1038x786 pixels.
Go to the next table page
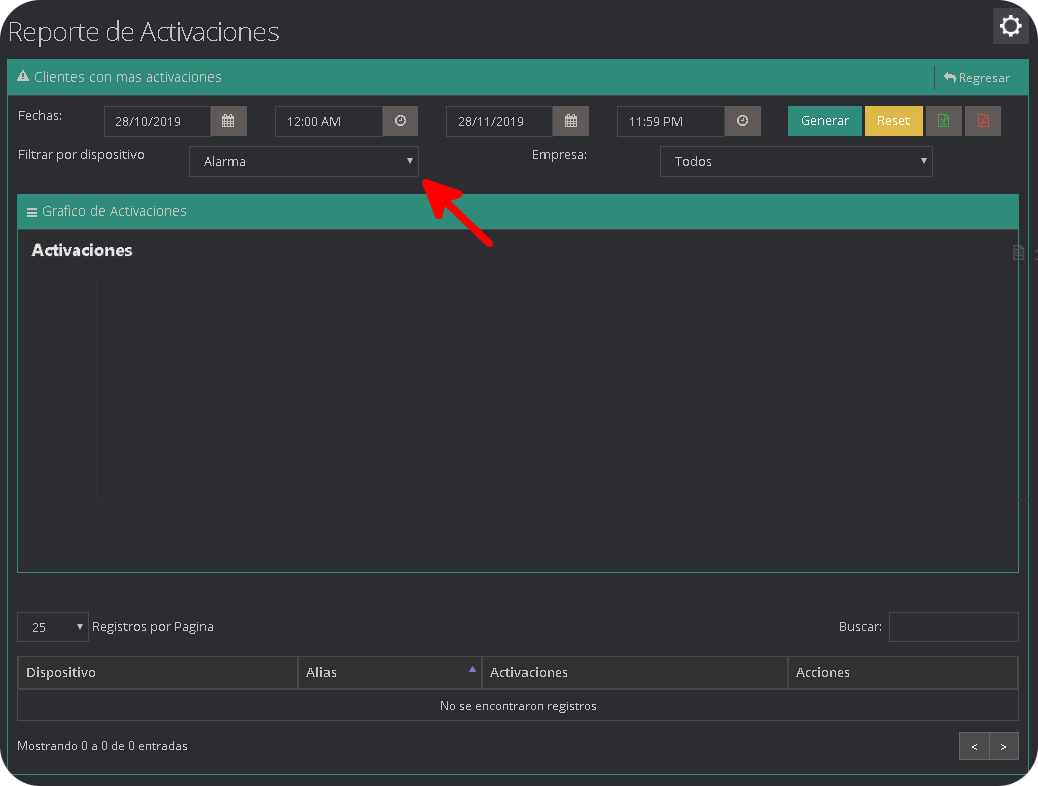click(1004, 746)
